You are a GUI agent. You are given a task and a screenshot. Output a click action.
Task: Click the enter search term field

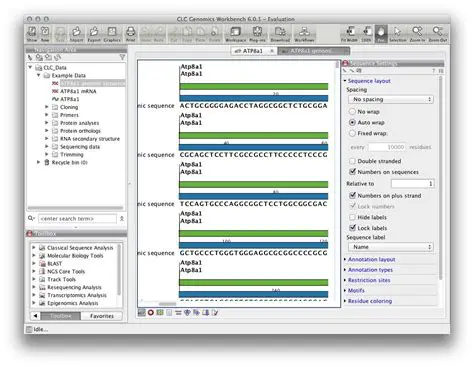point(77,219)
